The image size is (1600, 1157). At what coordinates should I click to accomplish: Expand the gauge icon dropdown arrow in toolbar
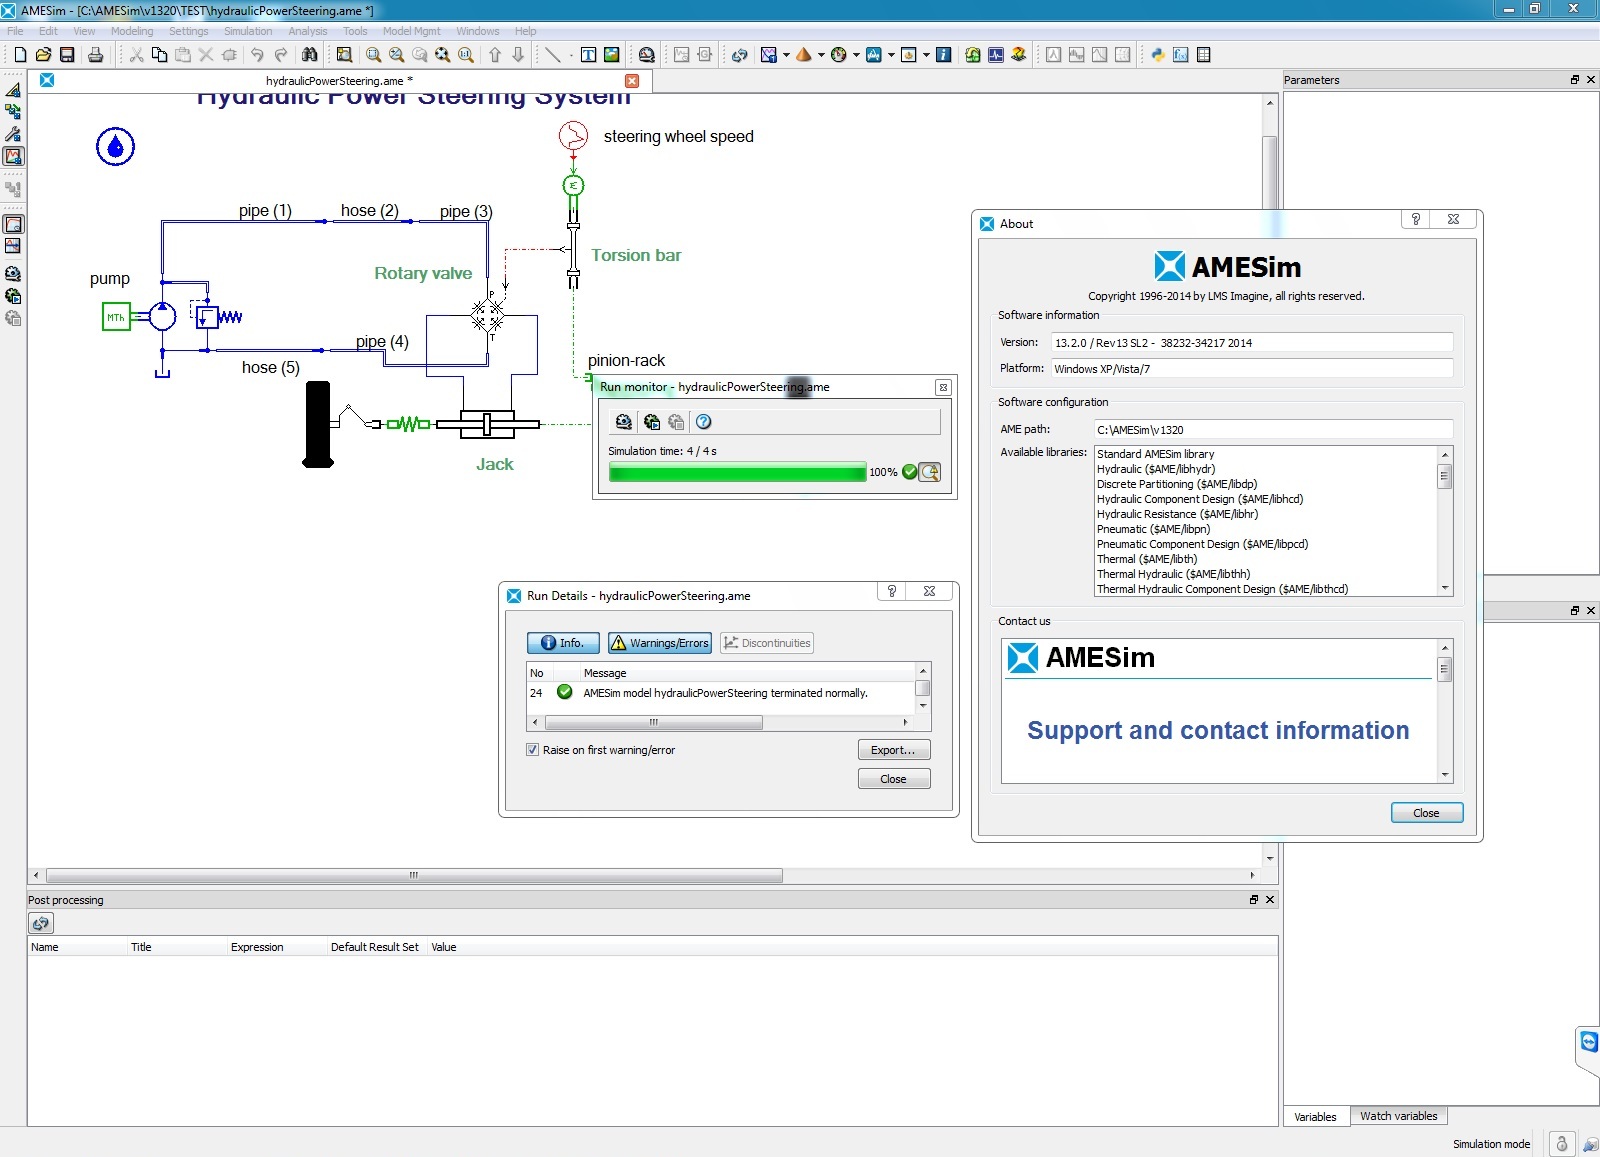(856, 55)
